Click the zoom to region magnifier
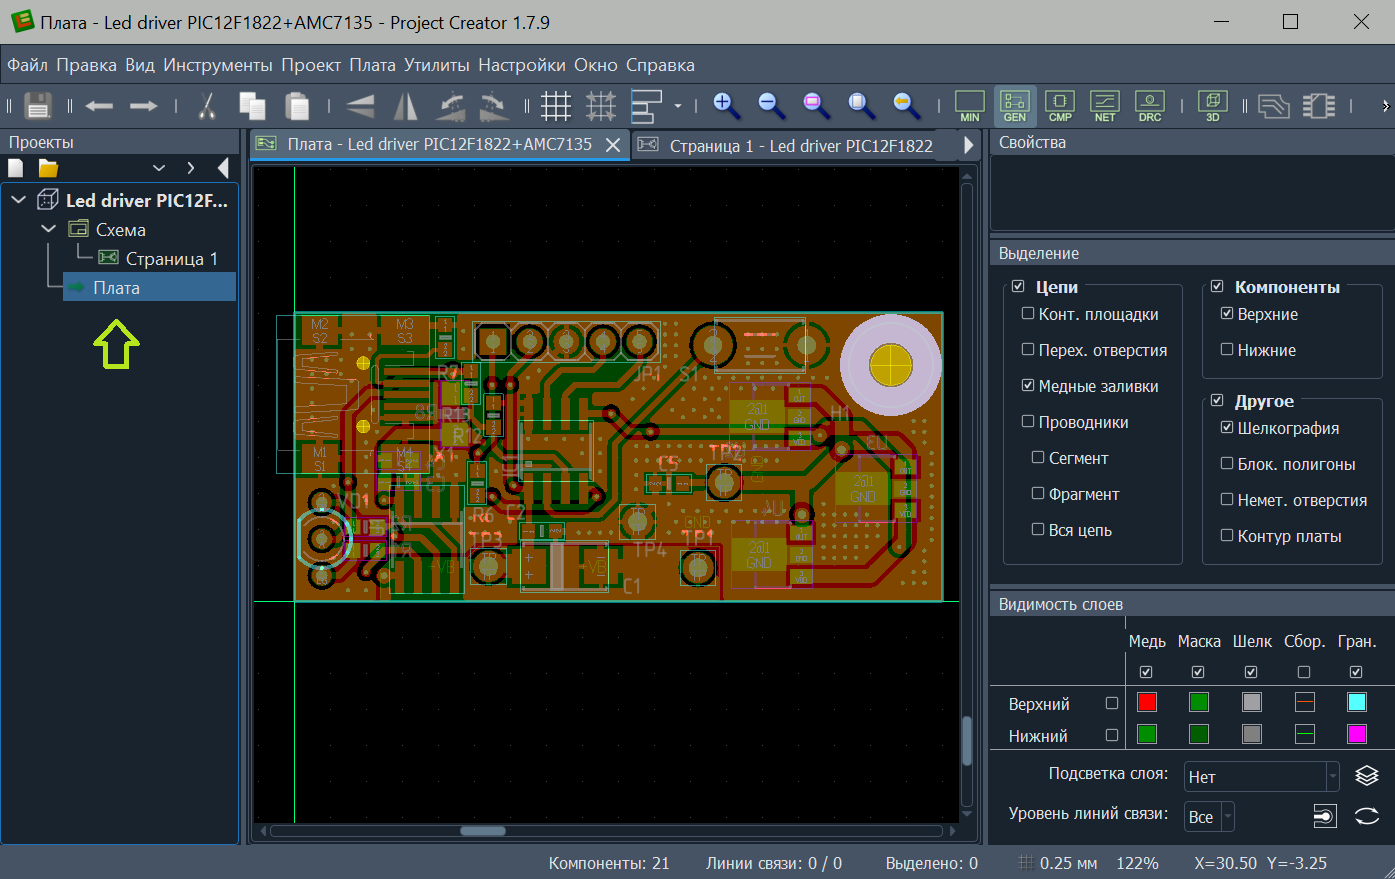1395x879 pixels. (x=816, y=104)
